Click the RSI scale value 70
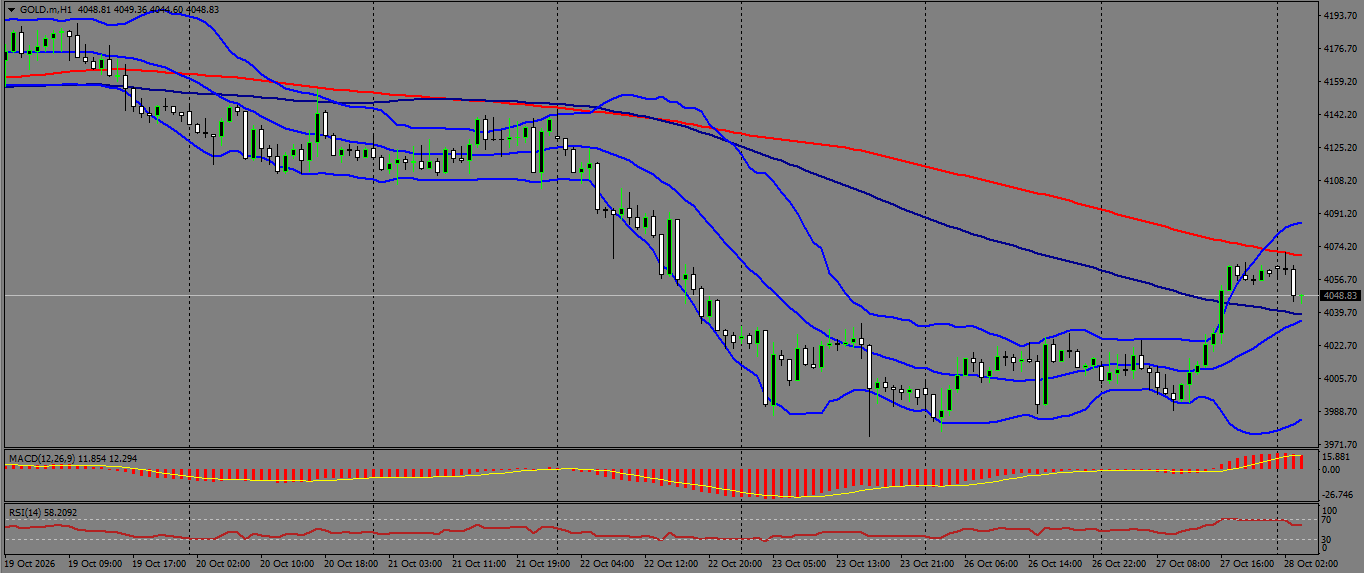 tap(1328, 520)
